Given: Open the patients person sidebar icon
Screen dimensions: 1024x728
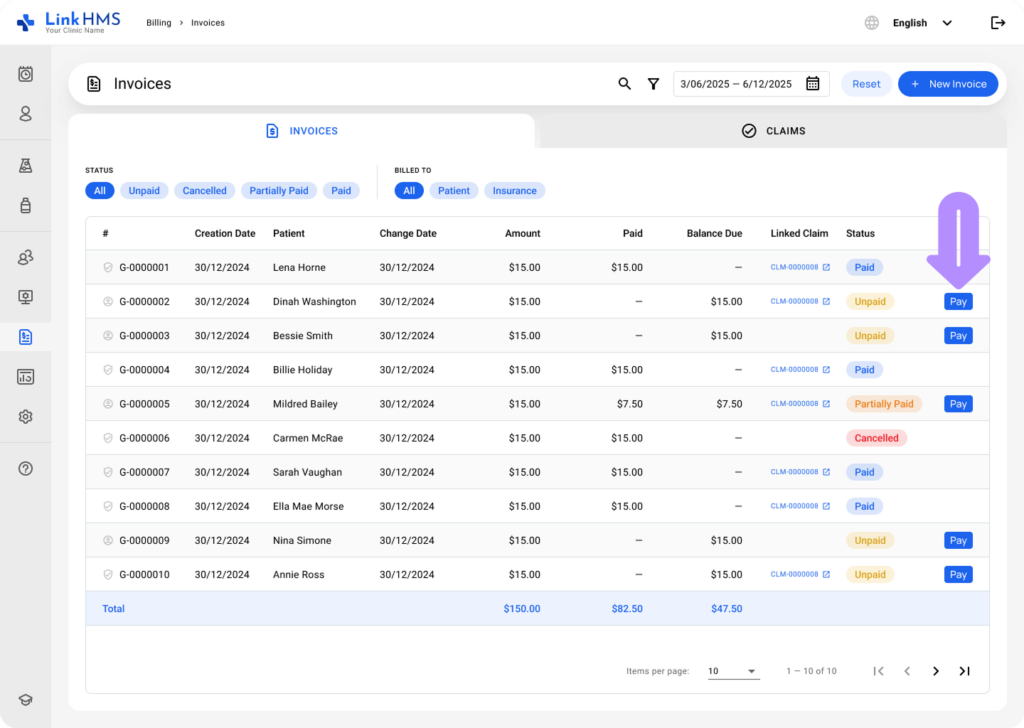Looking at the screenshot, I should tap(25, 114).
